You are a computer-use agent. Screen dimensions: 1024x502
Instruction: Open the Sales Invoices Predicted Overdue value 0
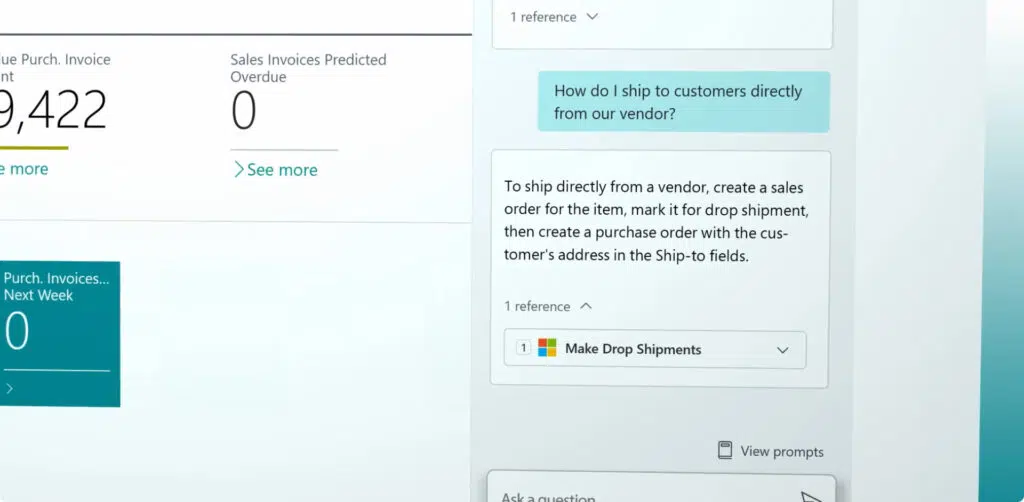click(x=244, y=111)
